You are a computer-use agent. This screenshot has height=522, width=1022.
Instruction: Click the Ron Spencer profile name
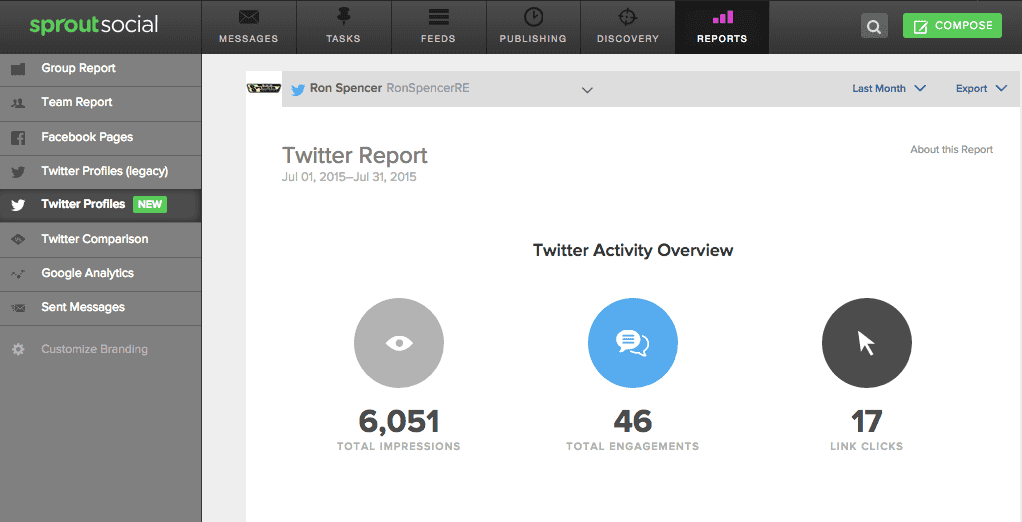point(345,88)
